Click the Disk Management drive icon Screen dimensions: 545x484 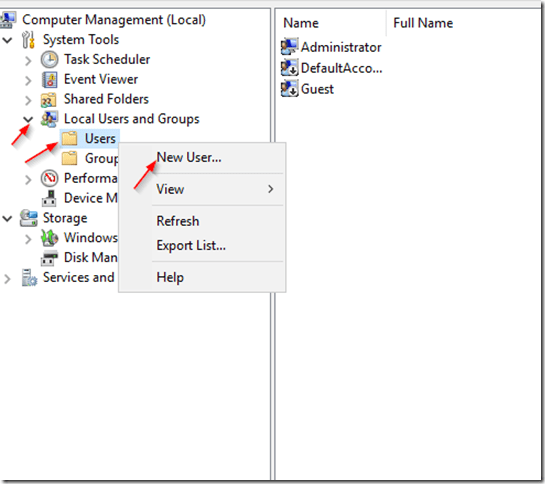tap(49, 258)
